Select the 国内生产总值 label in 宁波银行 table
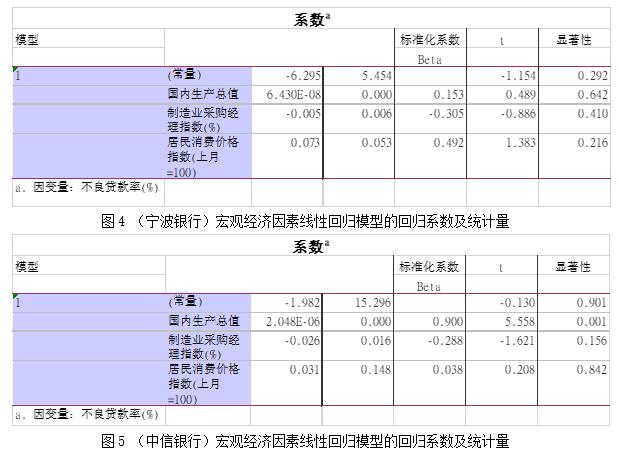 pos(203,94)
